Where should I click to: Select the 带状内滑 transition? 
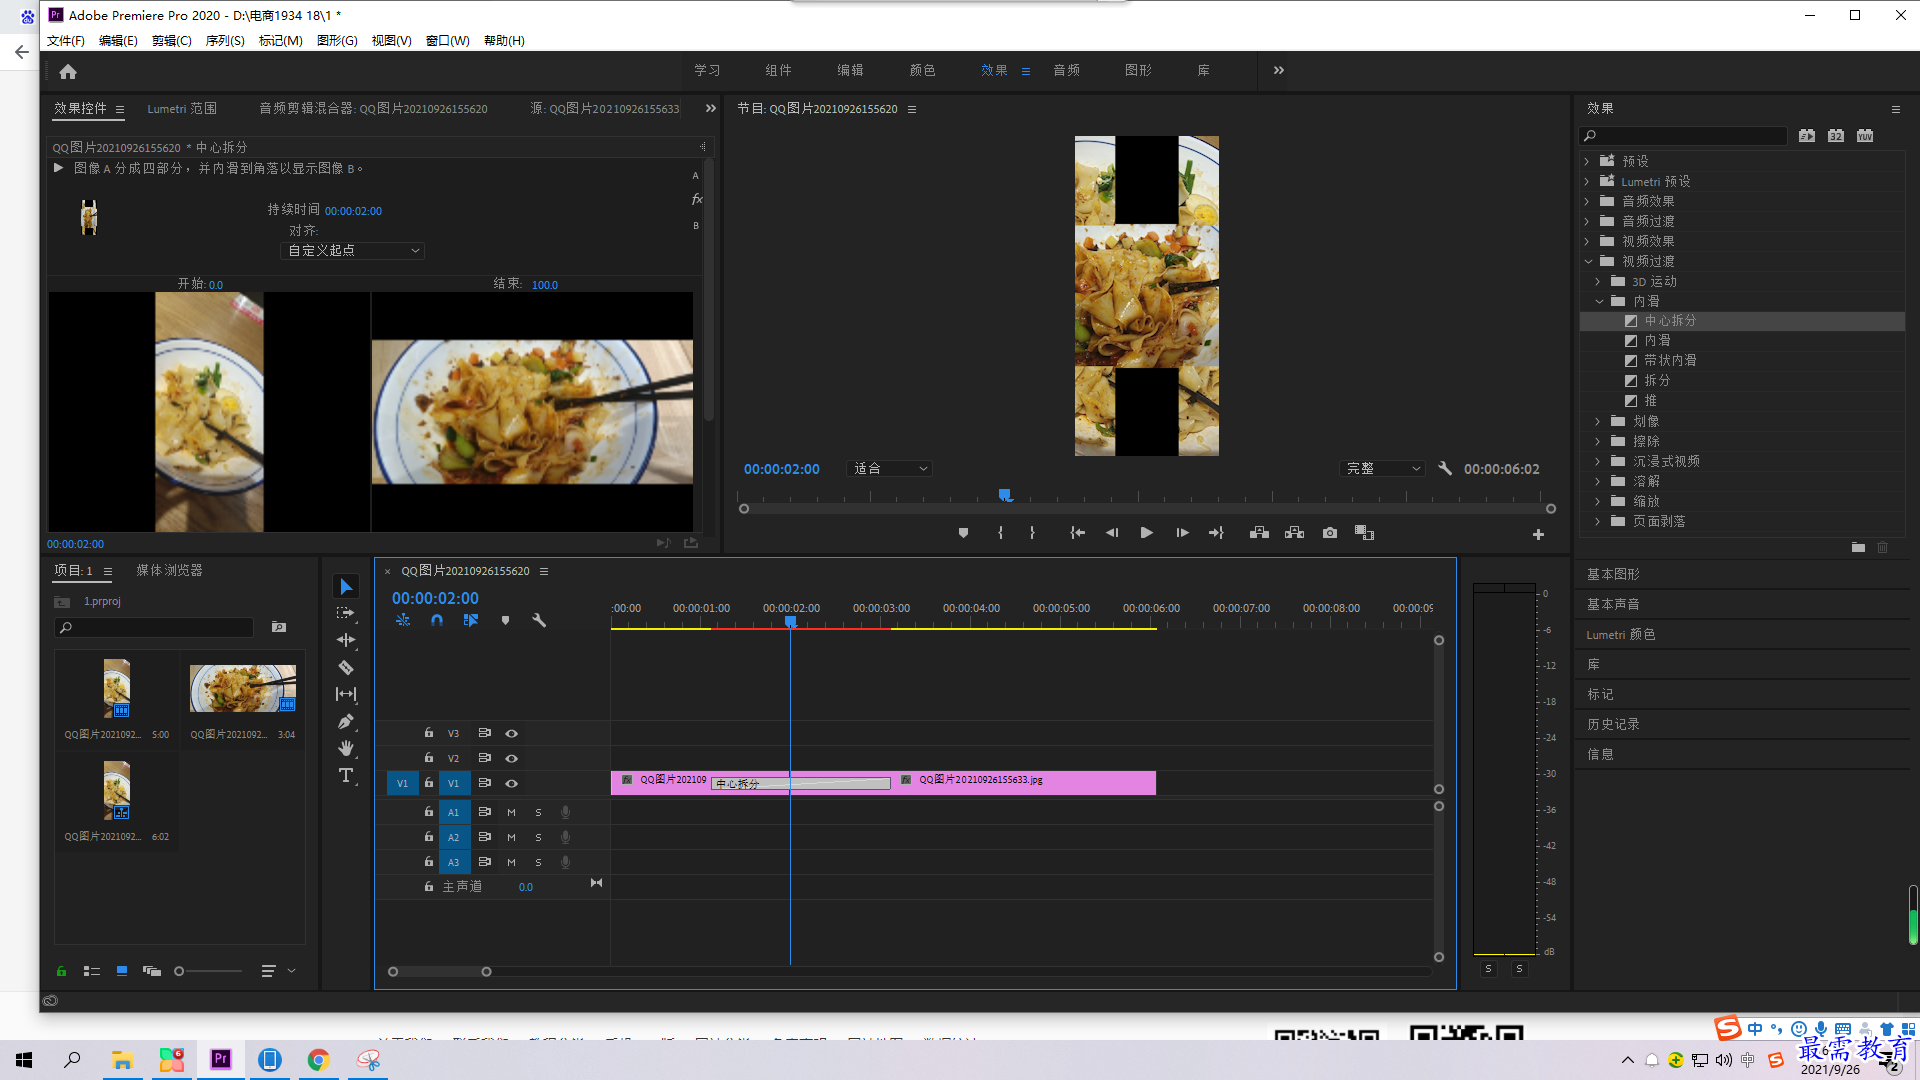1670,360
